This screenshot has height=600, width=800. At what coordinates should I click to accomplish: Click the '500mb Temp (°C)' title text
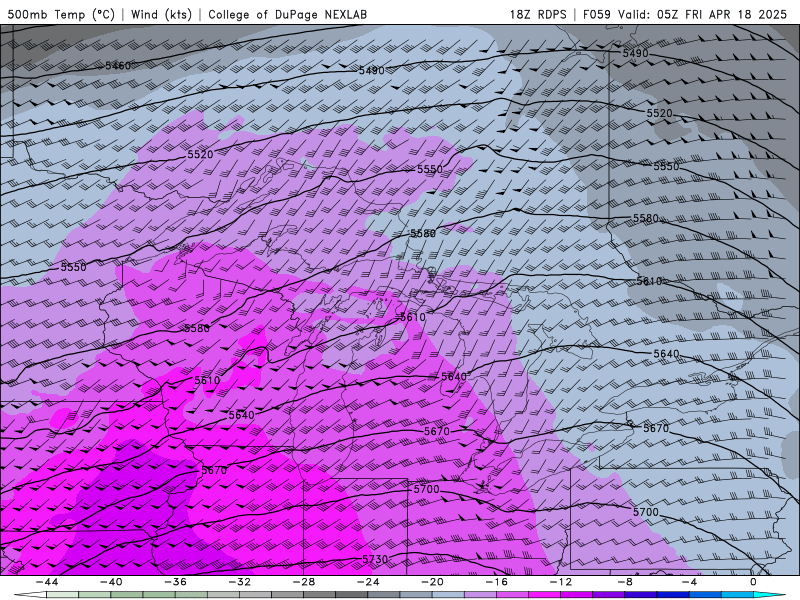(61, 14)
